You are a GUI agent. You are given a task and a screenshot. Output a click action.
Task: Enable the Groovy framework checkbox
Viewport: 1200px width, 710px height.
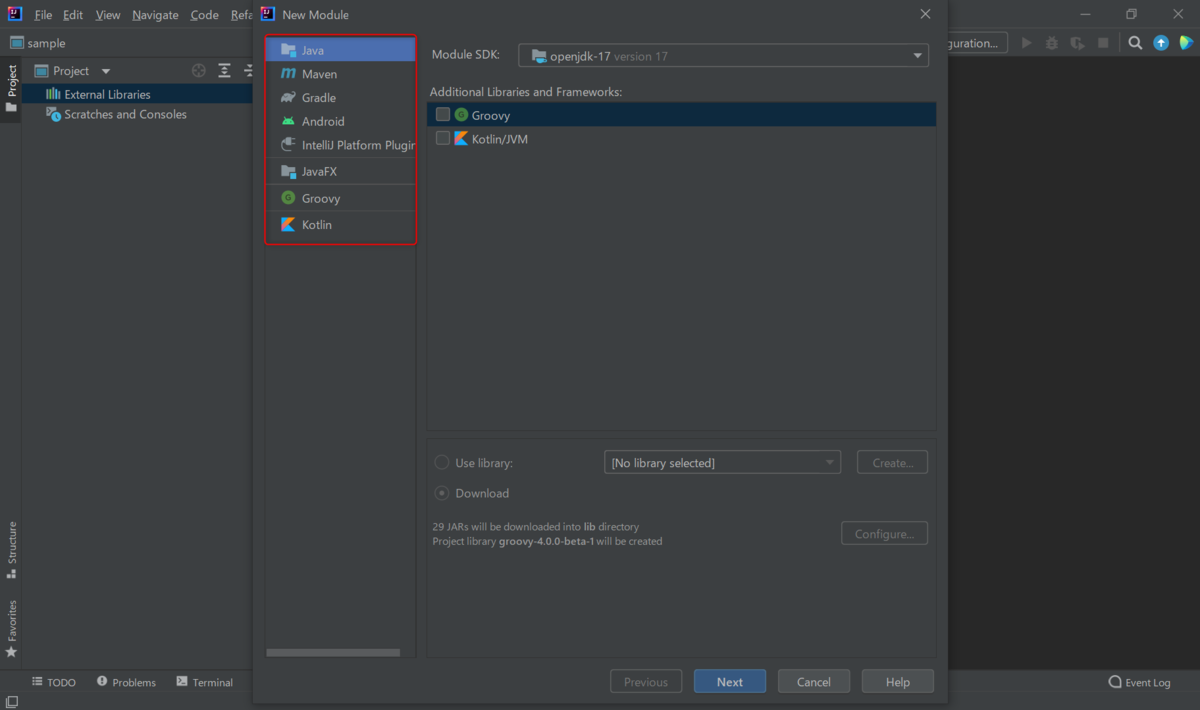point(443,115)
